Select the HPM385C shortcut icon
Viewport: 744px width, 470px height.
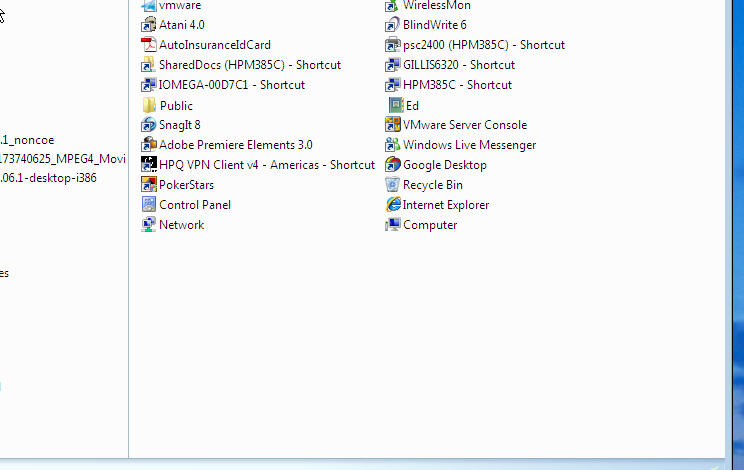tap(392, 85)
